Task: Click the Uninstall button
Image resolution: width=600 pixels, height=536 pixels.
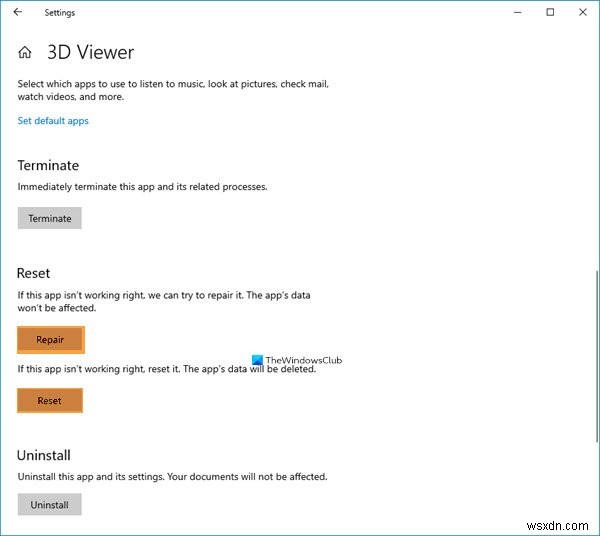Action: tap(49, 505)
